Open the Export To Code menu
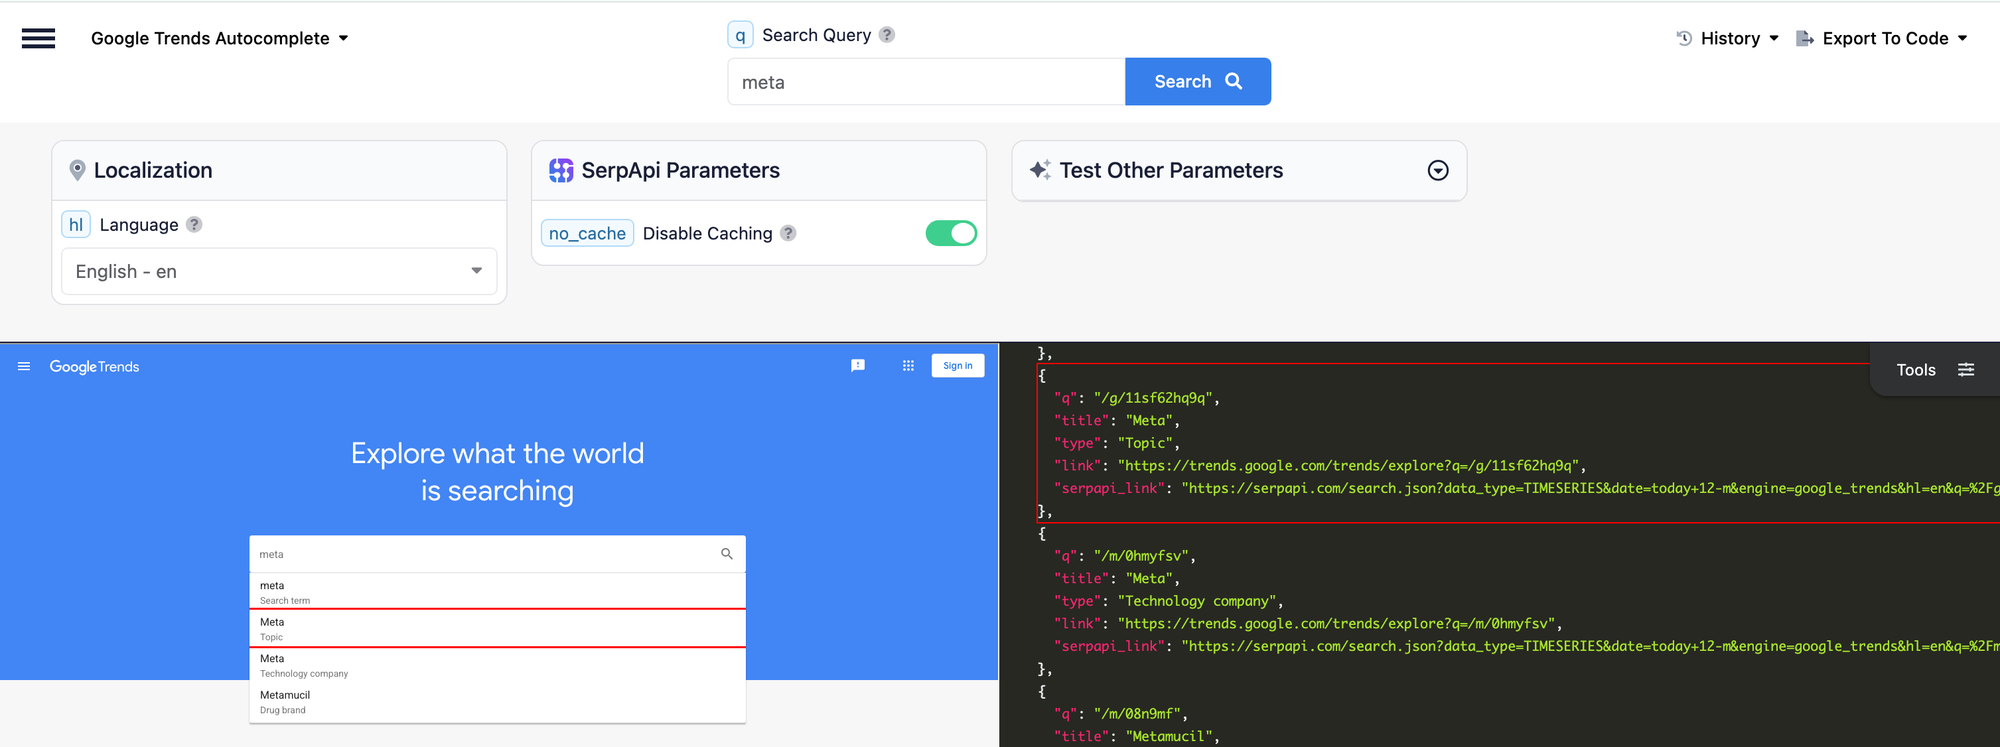 pyautogui.click(x=1882, y=38)
